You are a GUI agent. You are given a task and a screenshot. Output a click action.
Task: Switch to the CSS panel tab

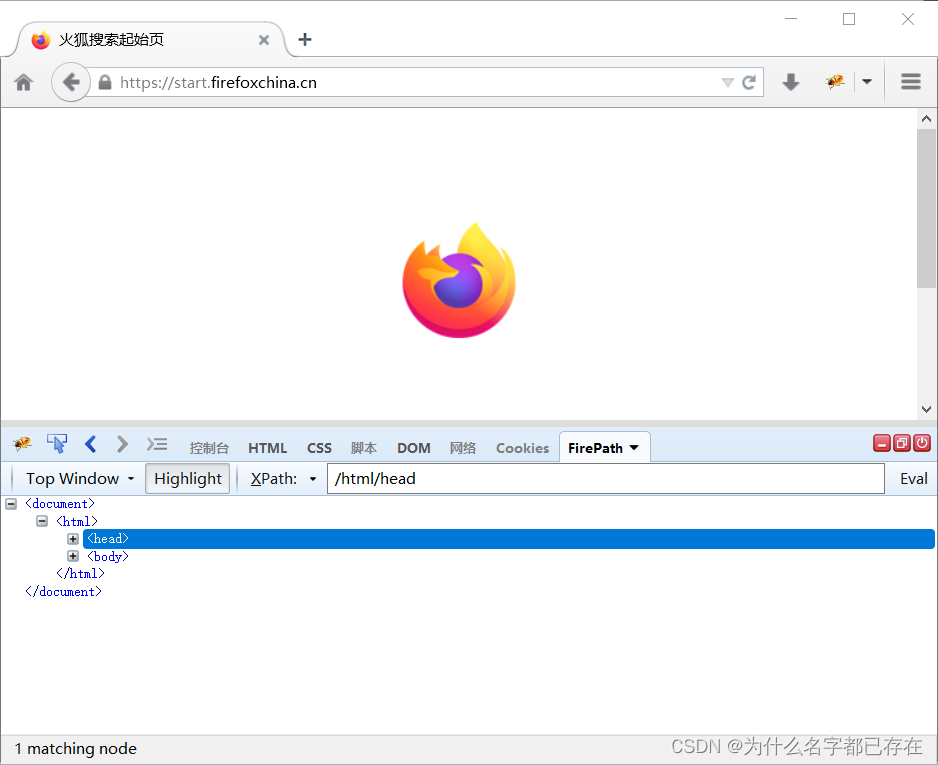pyautogui.click(x=319, y=448)
